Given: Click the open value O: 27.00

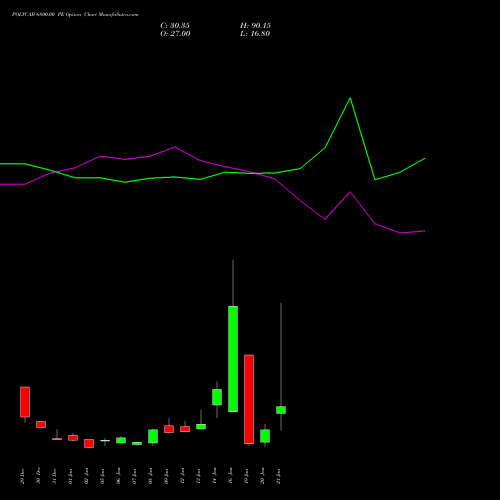Looking at the screenshot, I should pos(175,34).
